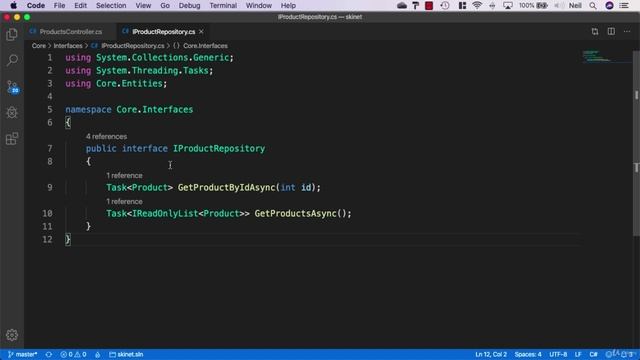Open the View menu
The image size is (640, 360).
[143, 5]
